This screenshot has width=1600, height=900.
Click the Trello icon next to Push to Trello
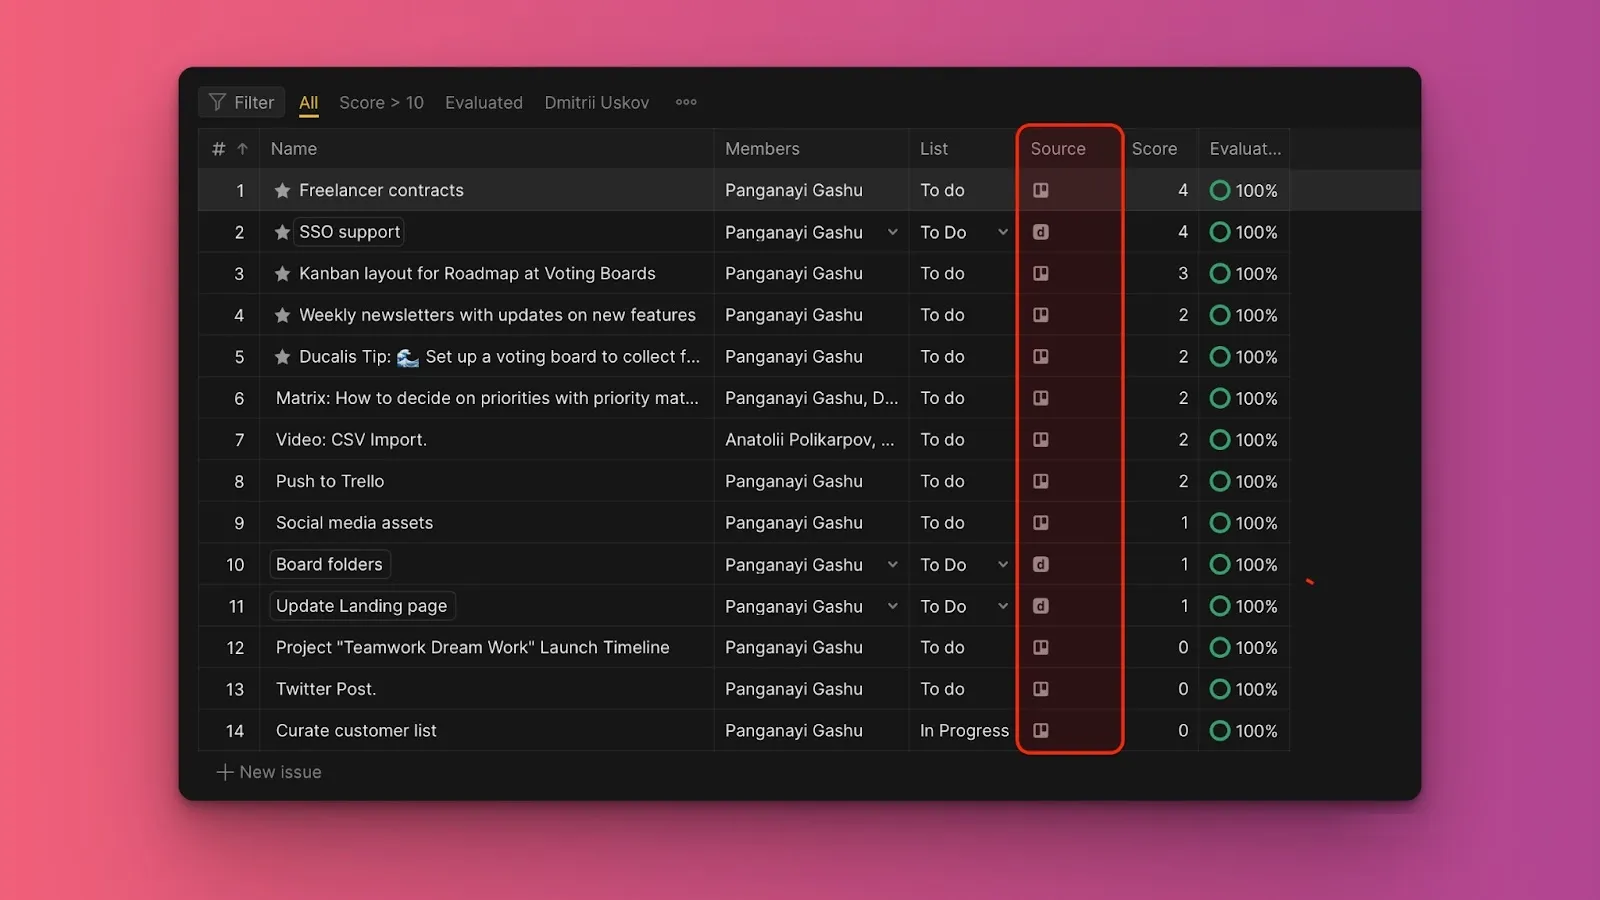tap(1041, 481)
